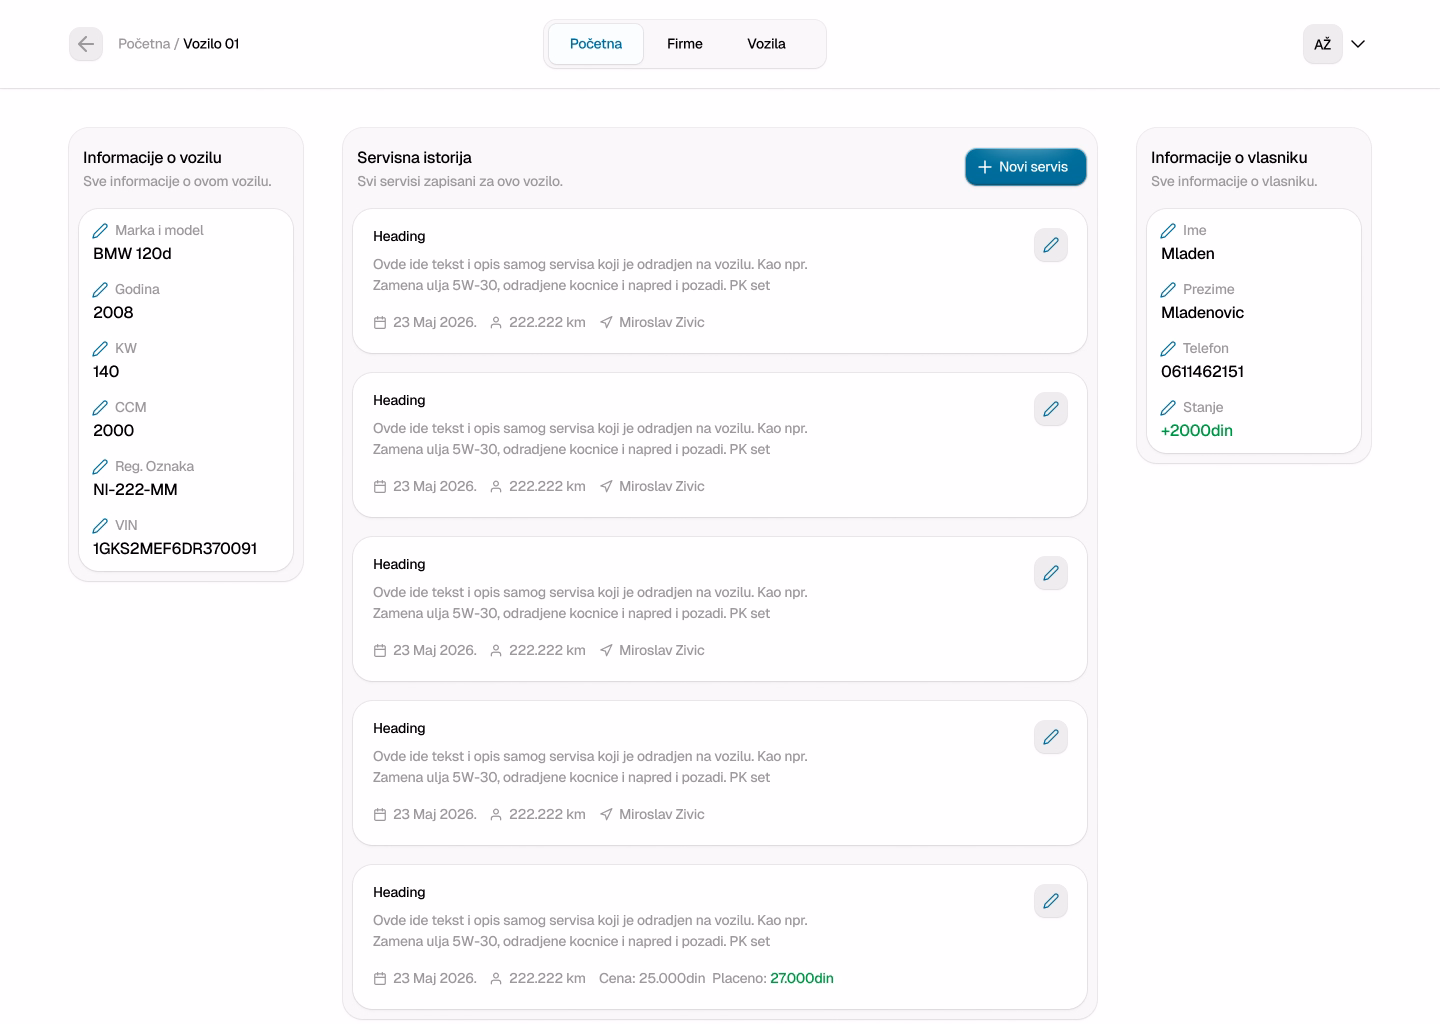Click the Cena: 25.000din text

click(x=652, y=979)
